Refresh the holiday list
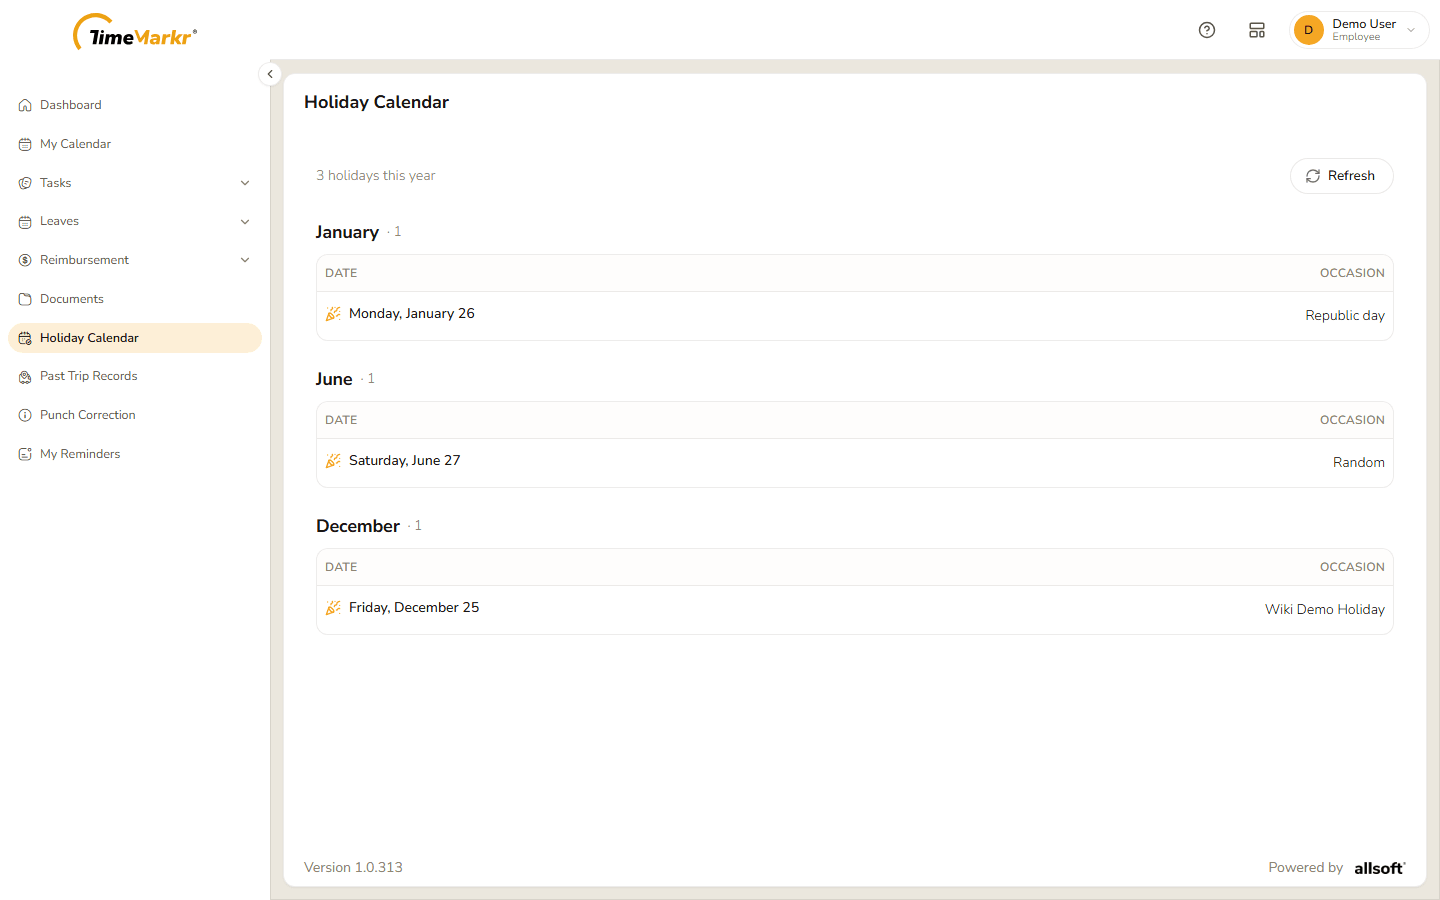This screenshot has width=1440, height=900. point(1341,176)
